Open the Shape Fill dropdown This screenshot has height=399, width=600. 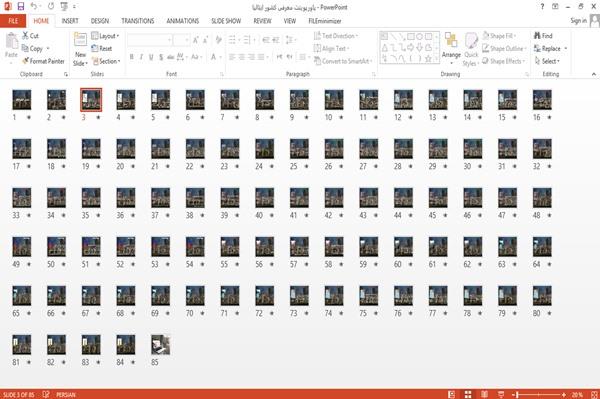(x=499, y=36)
